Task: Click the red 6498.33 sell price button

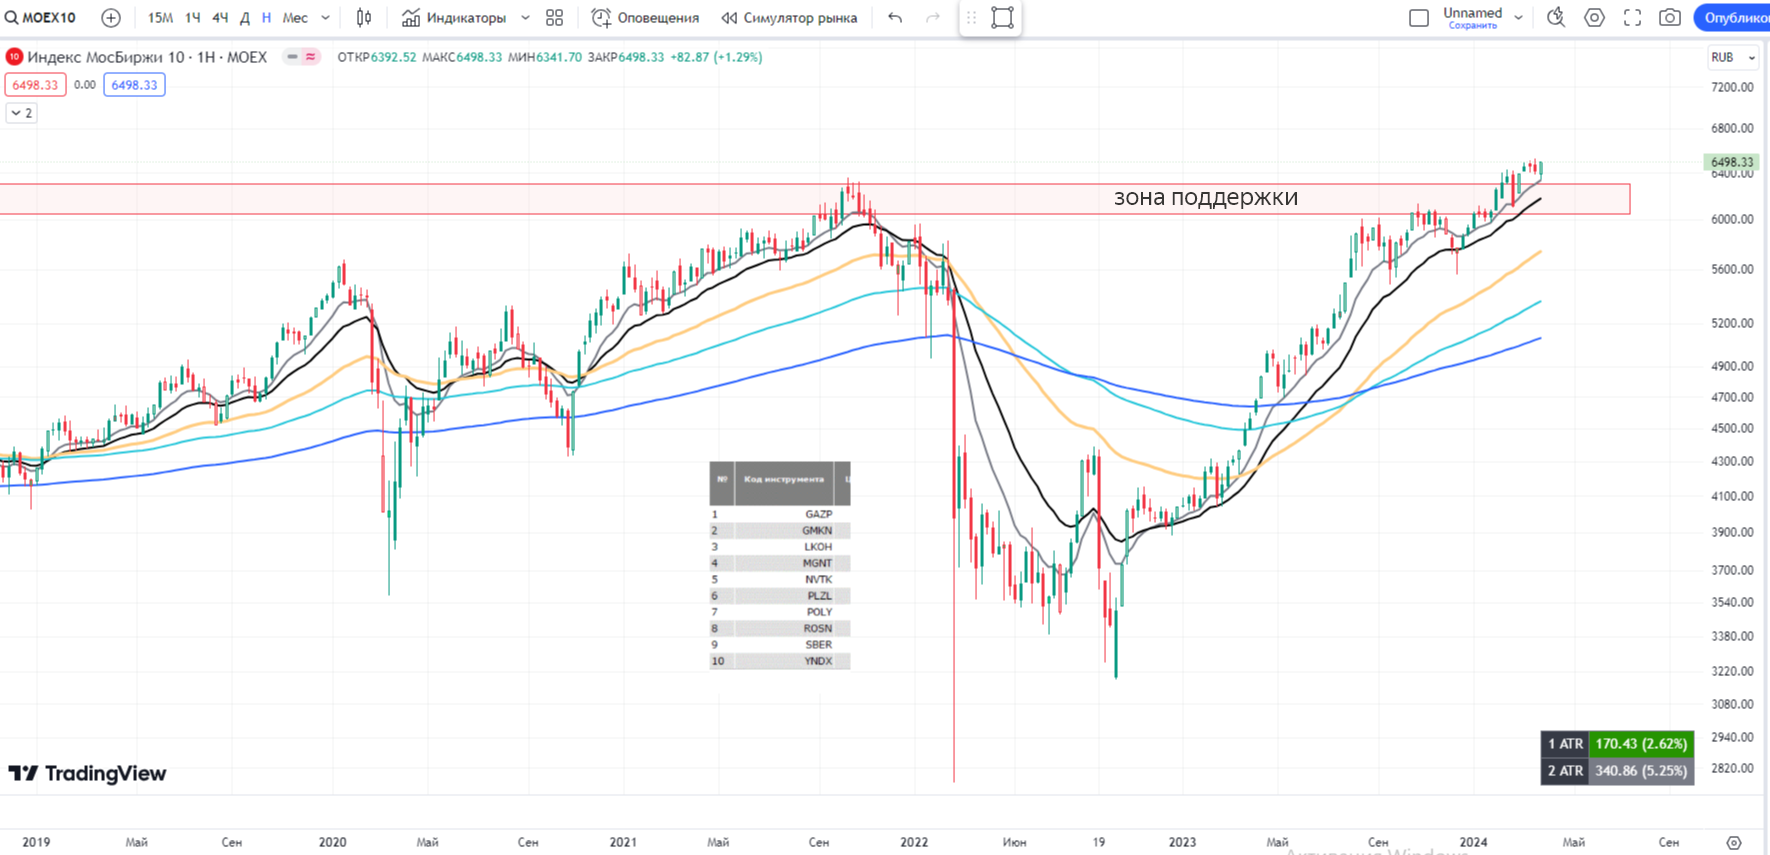Action: 35,85
